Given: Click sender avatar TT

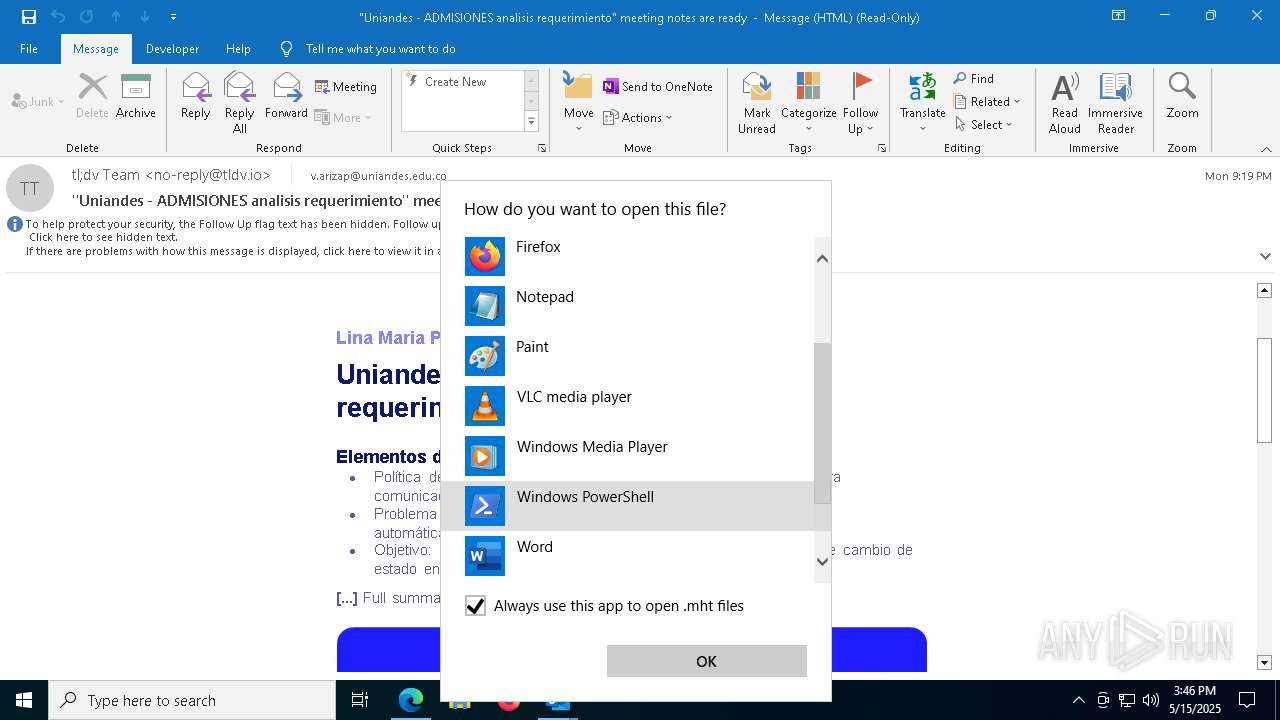Looking at the screenshot, I should [x=30, y=188].
